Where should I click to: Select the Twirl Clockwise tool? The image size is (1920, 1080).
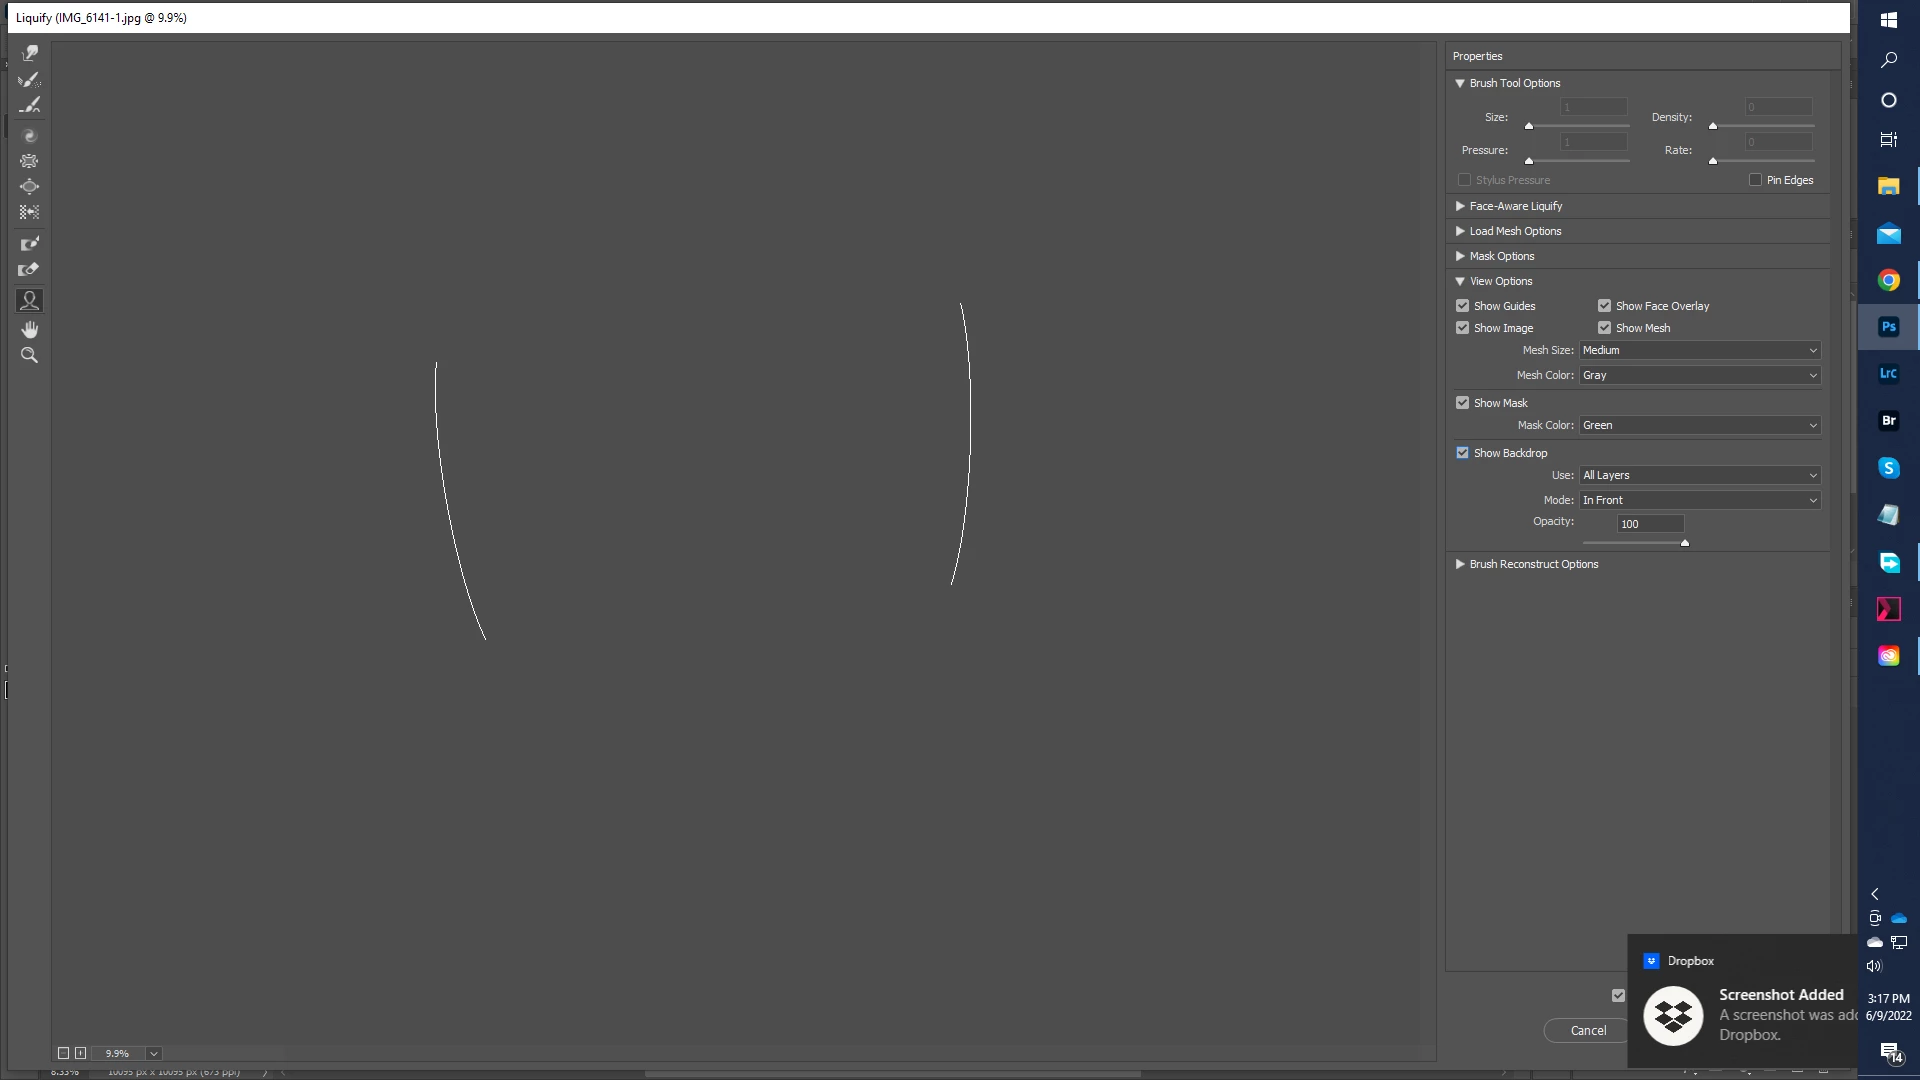[30, 136]
